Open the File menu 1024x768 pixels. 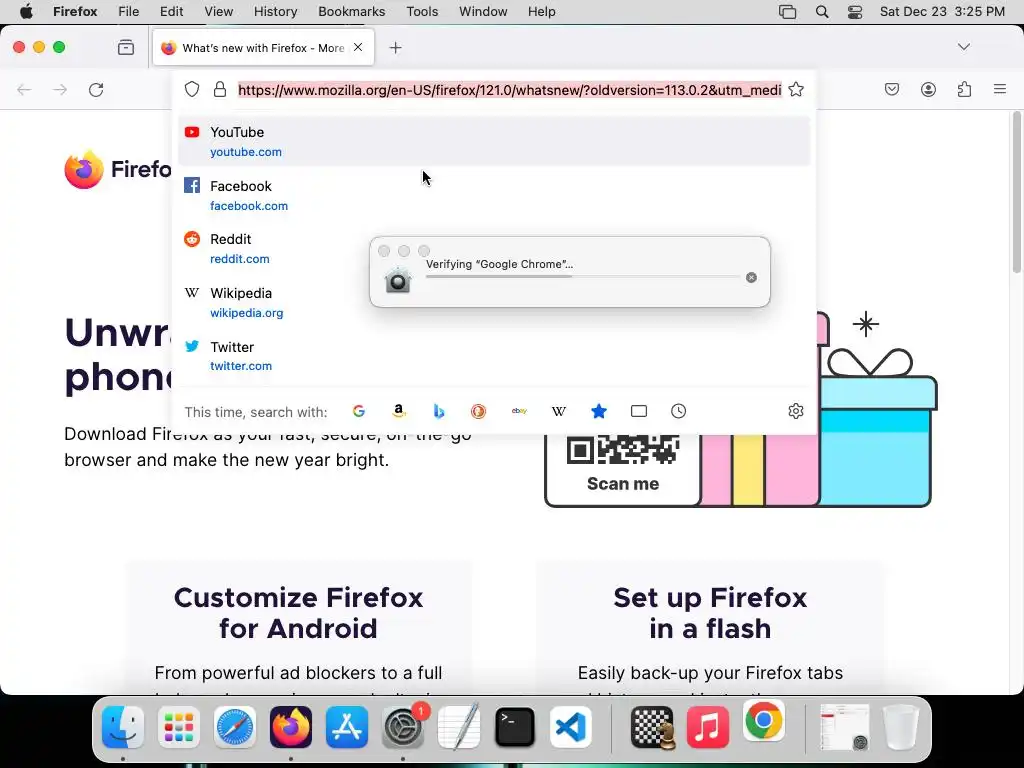129,12
